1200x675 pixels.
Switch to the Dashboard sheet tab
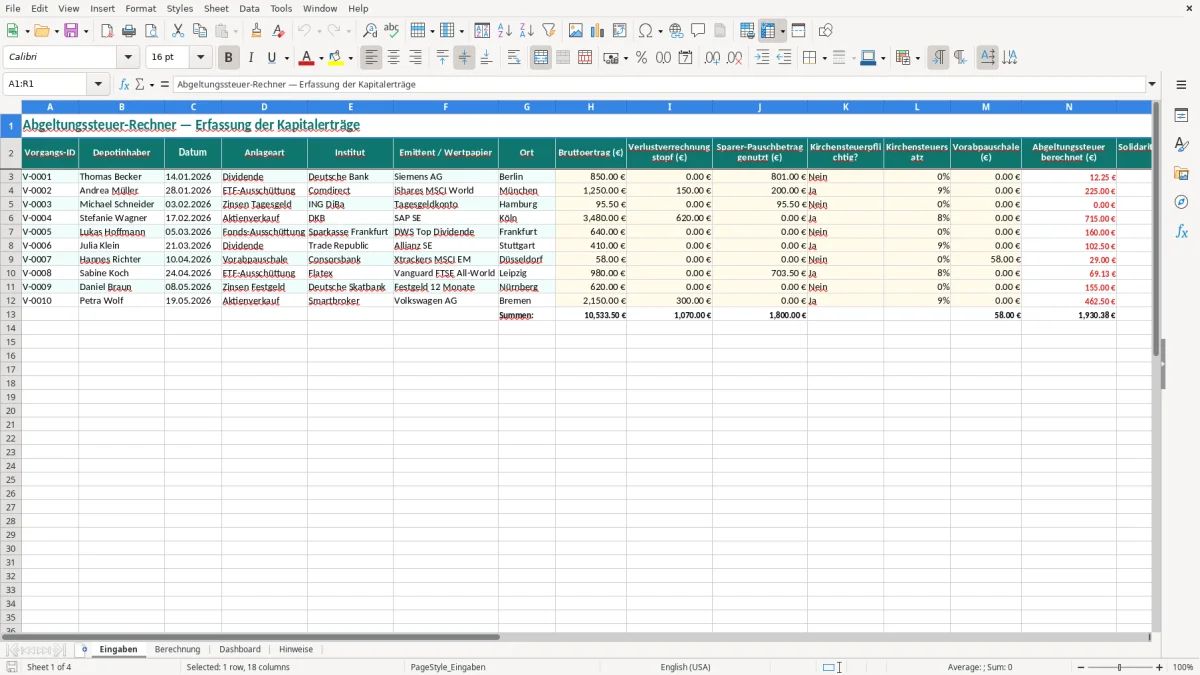click(240, 649)
